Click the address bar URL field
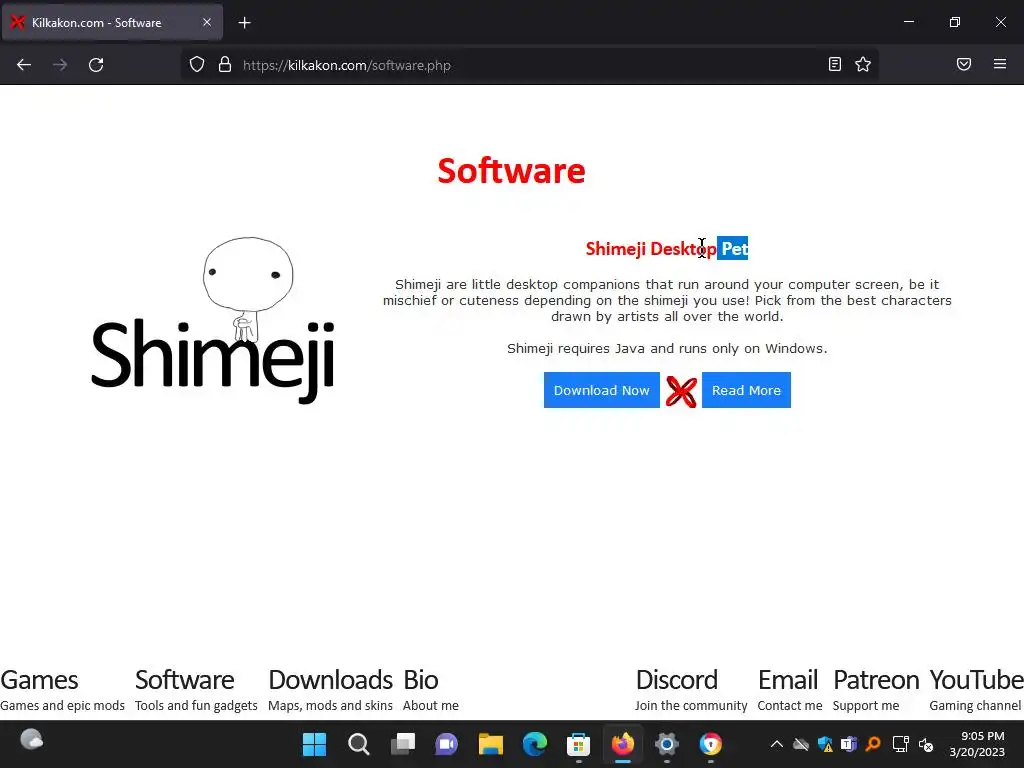Screen dimensions: 1024x768 pos(529,65)
